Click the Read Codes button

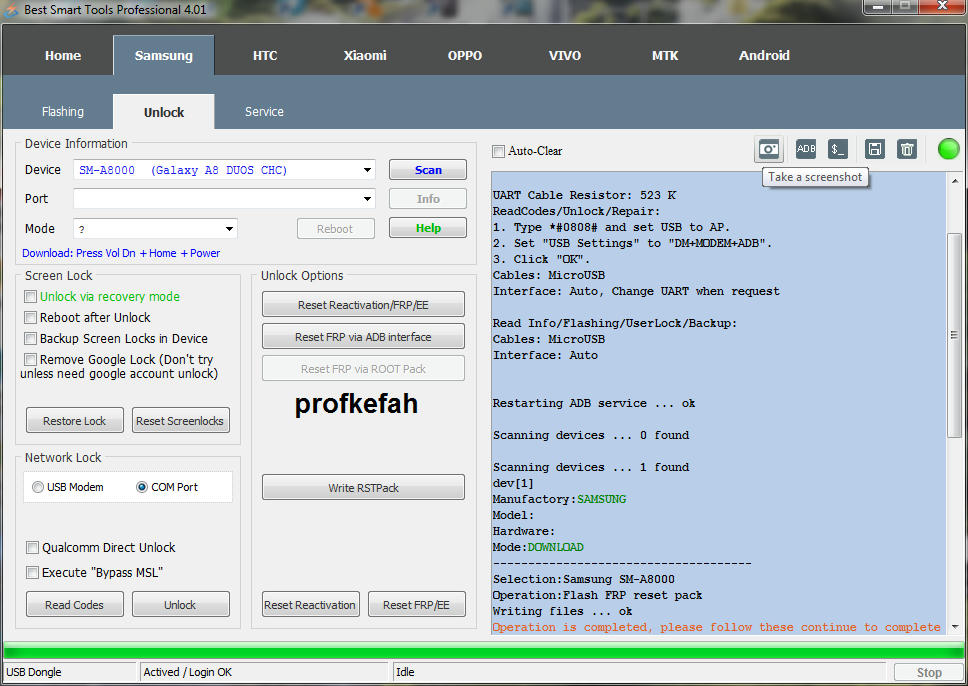pos(75,605)
